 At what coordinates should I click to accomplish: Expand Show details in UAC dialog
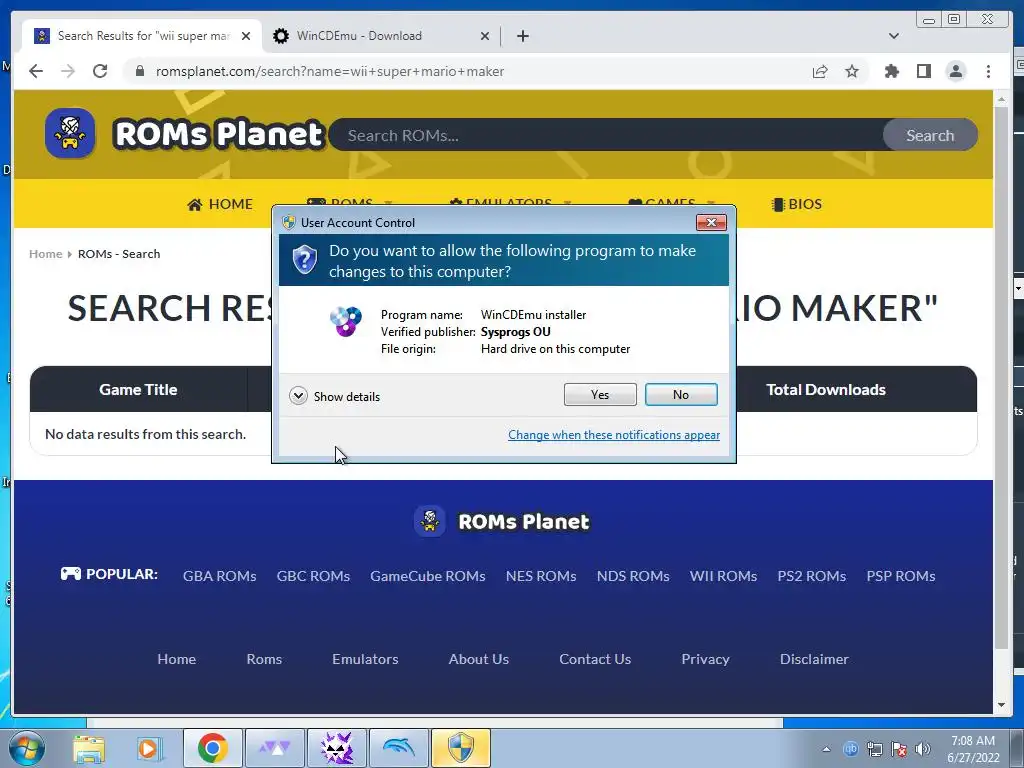(x=334, y=396)
